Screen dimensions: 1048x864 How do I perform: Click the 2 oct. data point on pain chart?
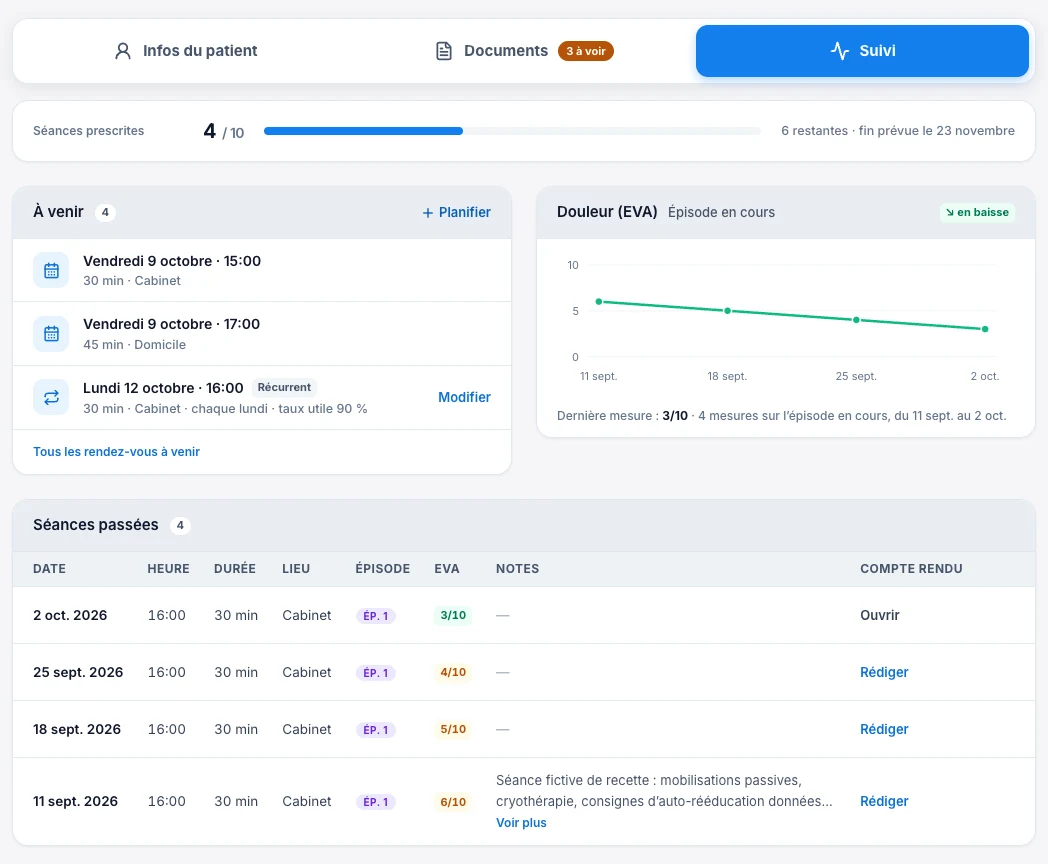pyautogui.click(x=985, y=329)
